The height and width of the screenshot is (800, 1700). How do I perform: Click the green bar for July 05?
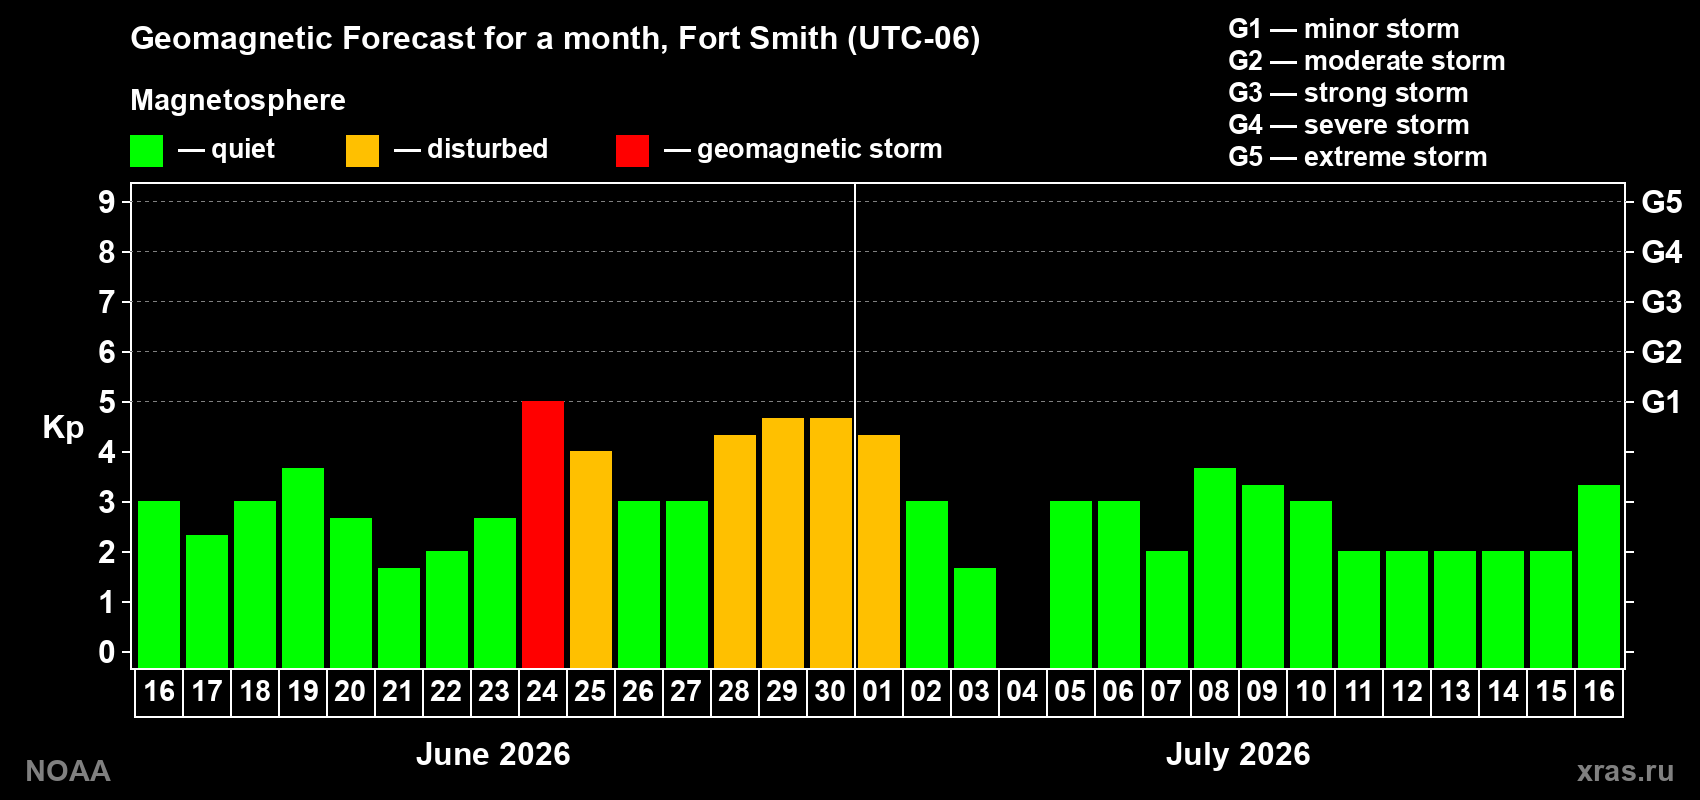tap(1071, 584)
